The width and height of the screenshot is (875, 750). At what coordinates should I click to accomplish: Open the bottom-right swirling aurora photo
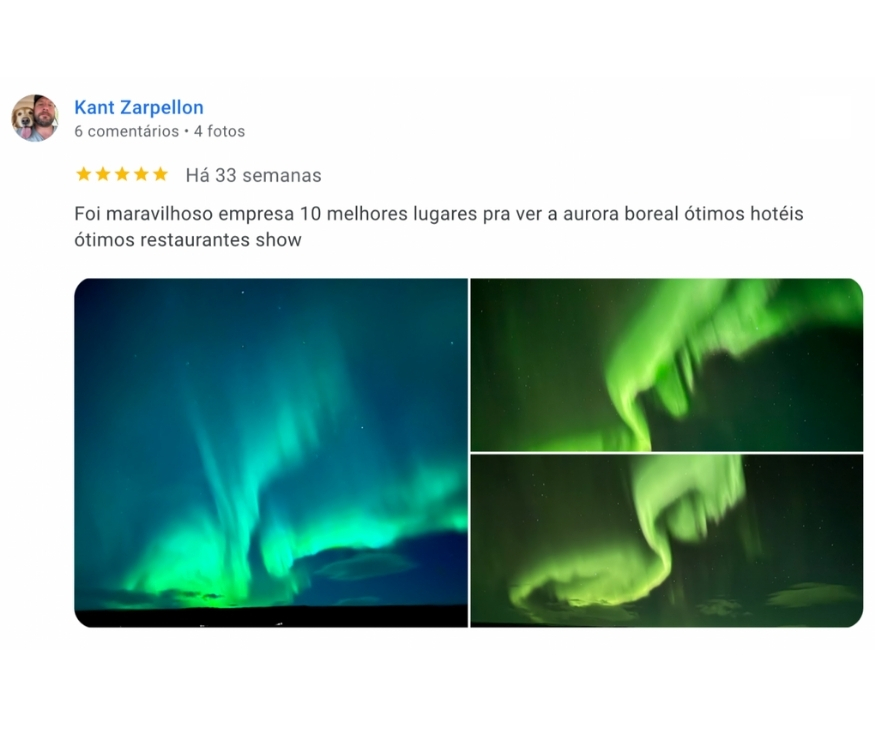(667, 541)
